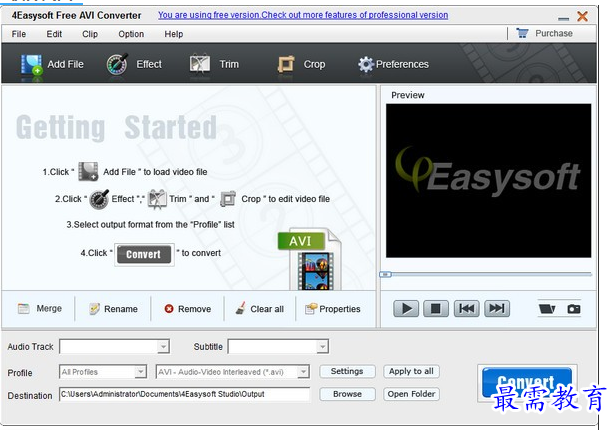Click the preview seek slider handle
The image size is (615, 430).
click(385, 274)
